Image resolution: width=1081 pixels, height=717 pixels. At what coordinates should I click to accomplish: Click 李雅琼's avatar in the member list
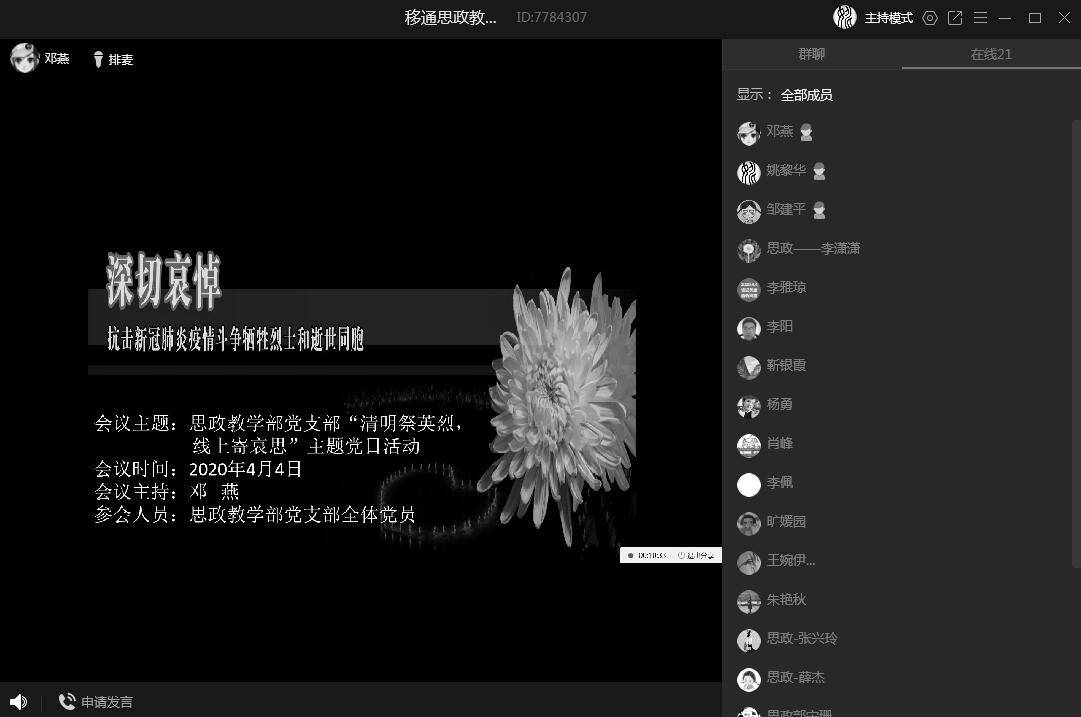click(749, 290)
